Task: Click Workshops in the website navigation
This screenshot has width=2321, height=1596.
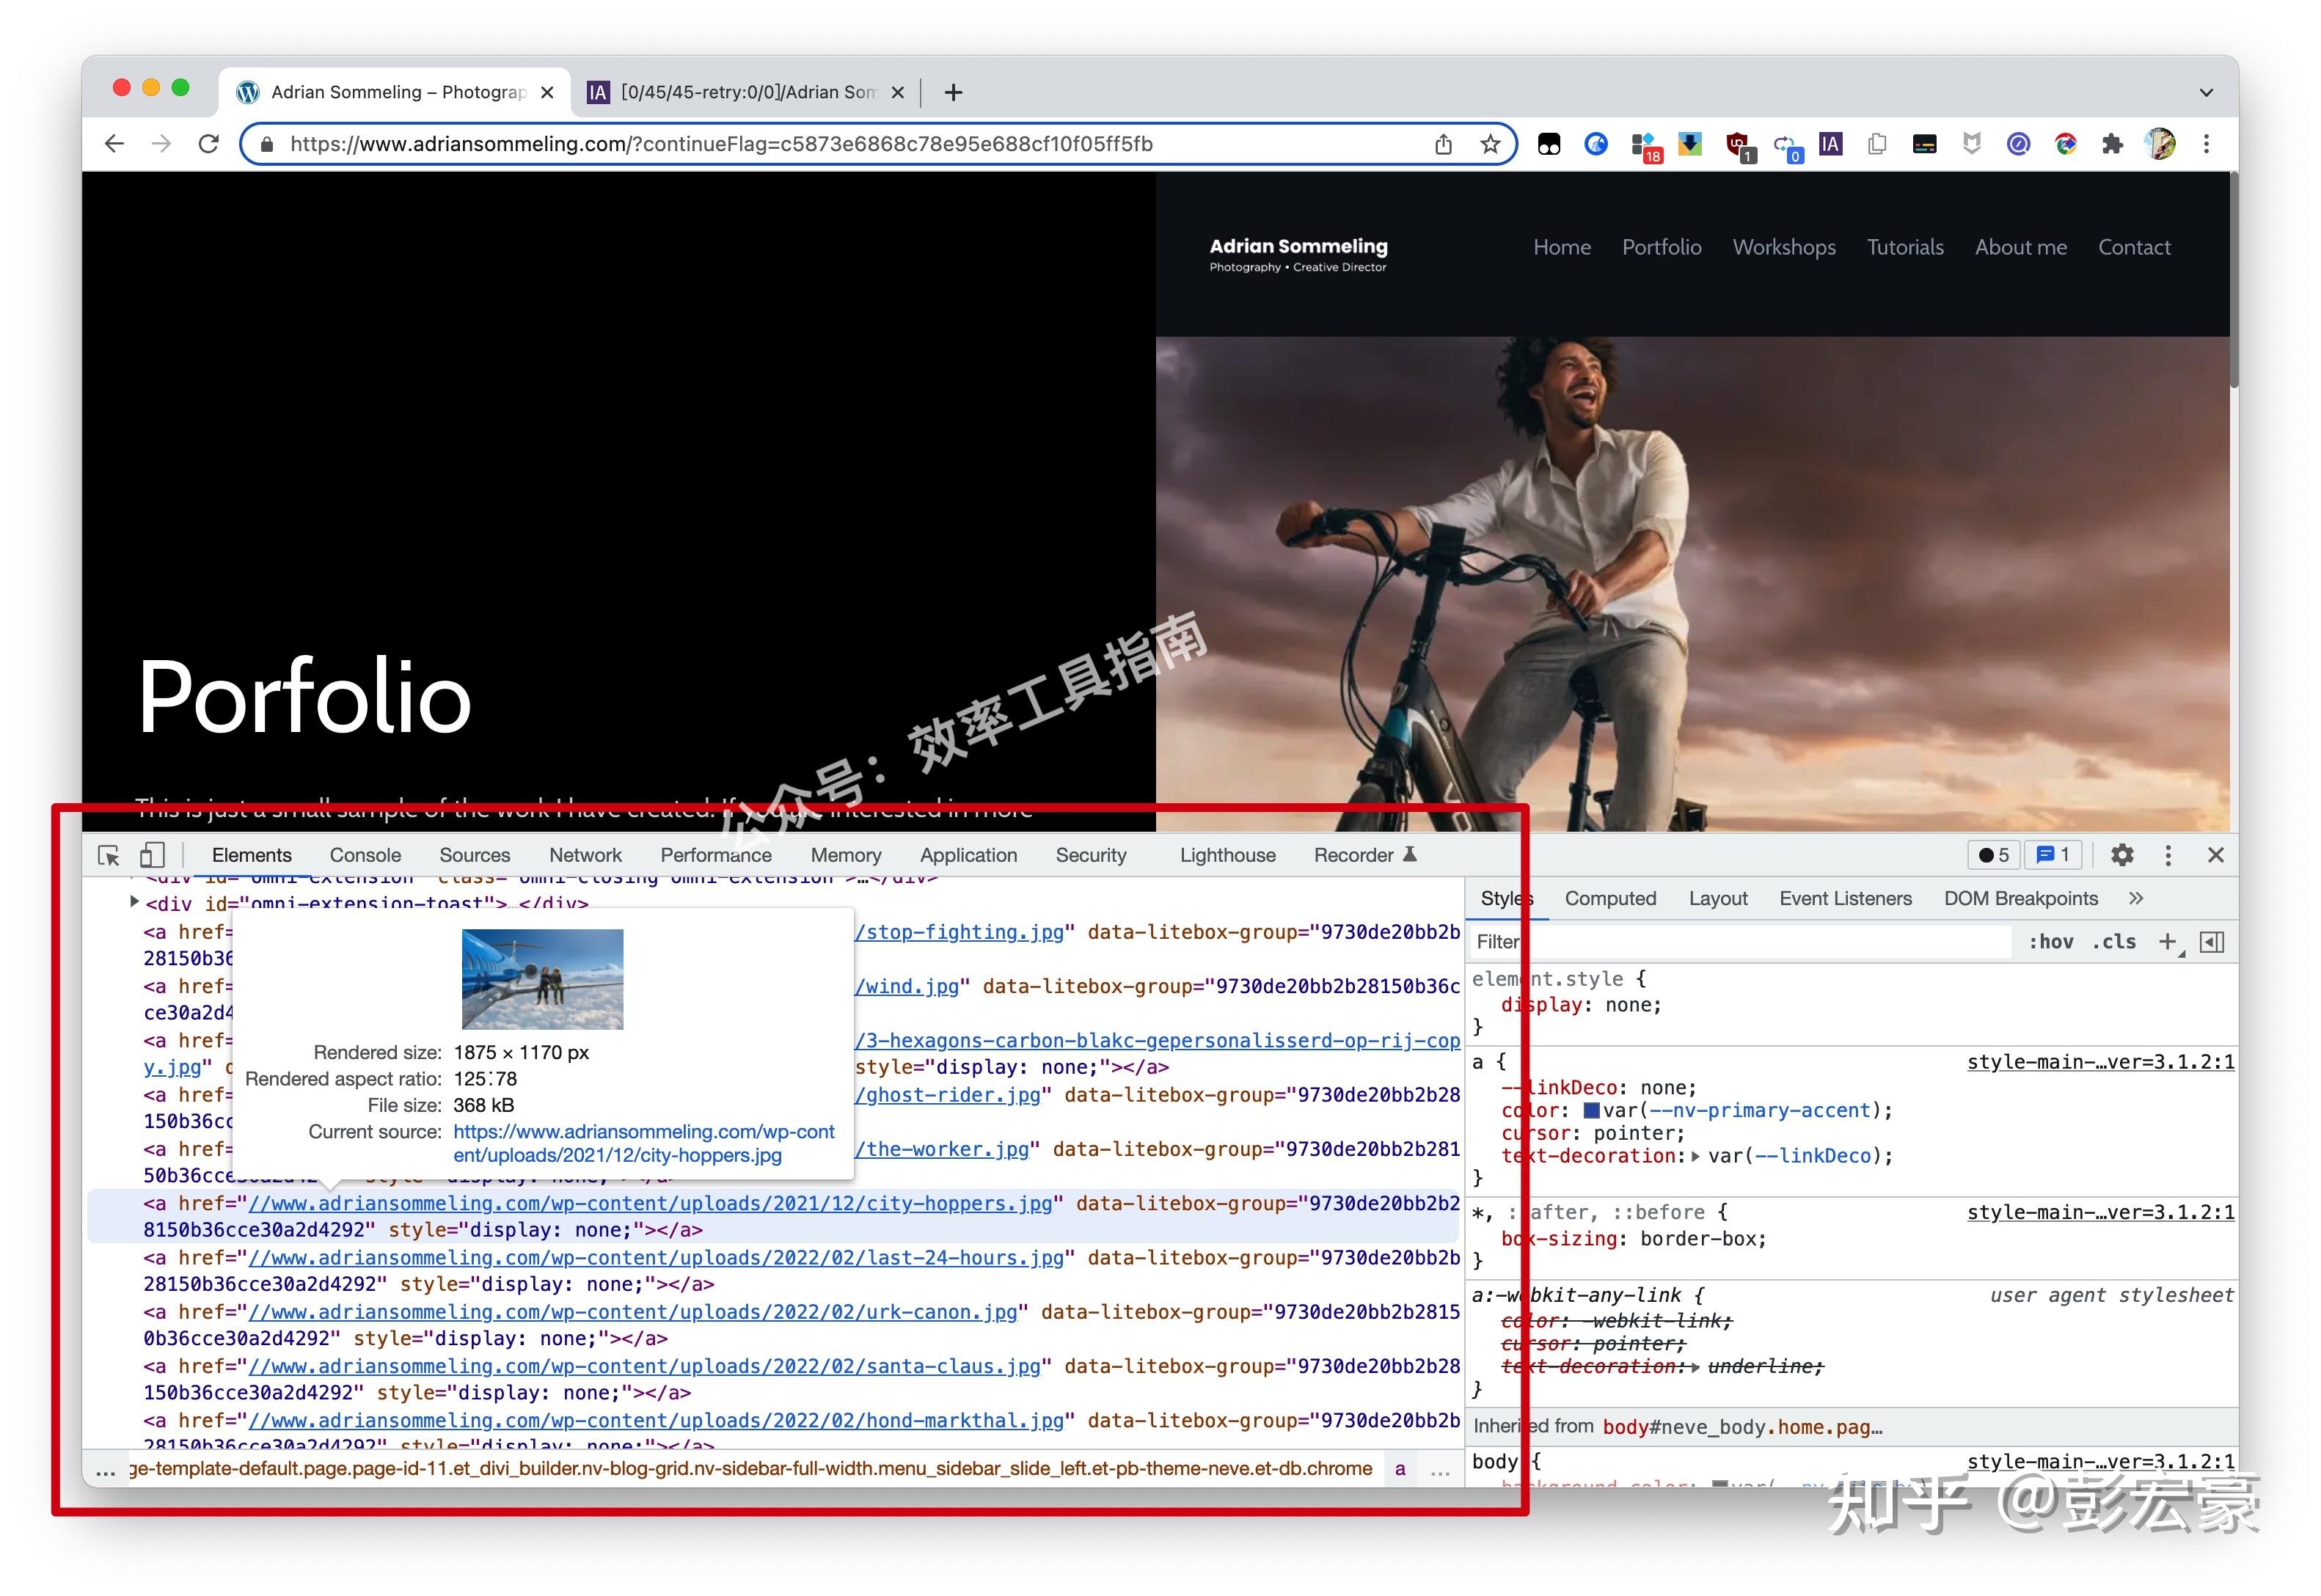Action: pos(1784,247)
